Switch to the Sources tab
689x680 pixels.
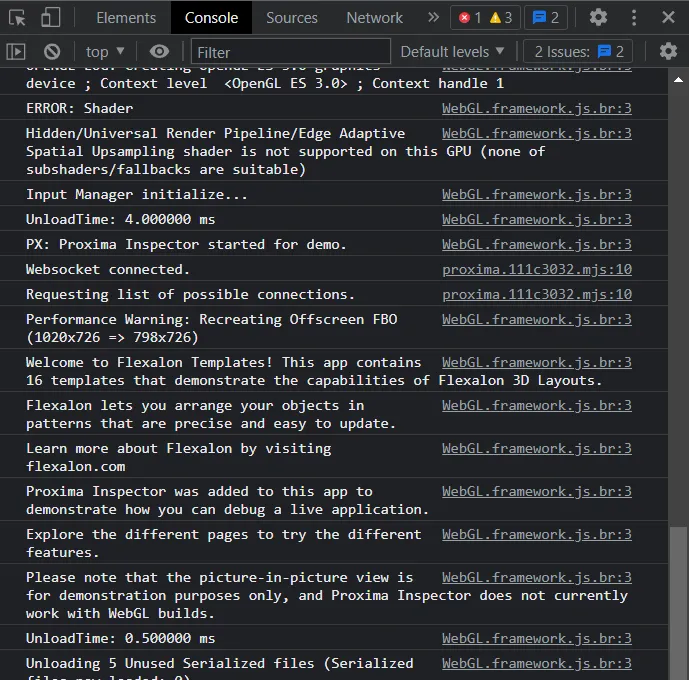coord(292,18)
